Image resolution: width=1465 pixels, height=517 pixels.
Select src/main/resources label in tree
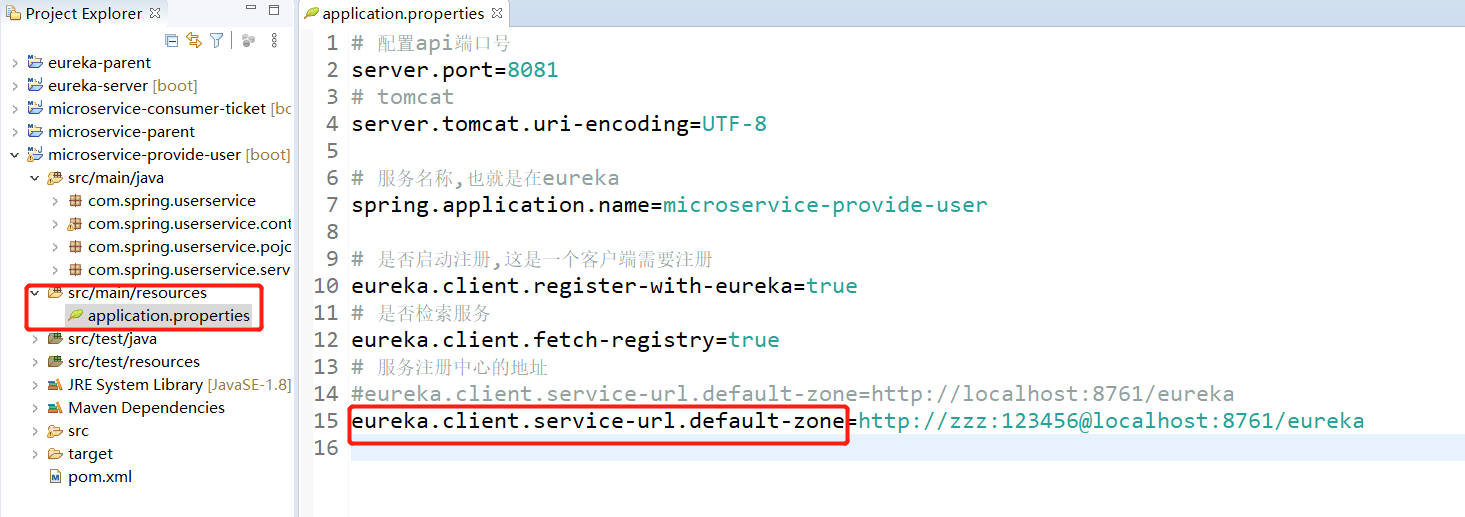tap(138, 293)
